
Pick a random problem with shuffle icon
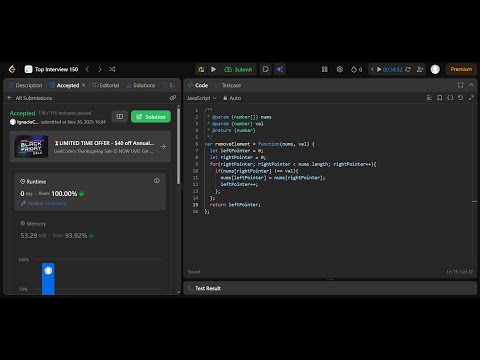(112, 69)
